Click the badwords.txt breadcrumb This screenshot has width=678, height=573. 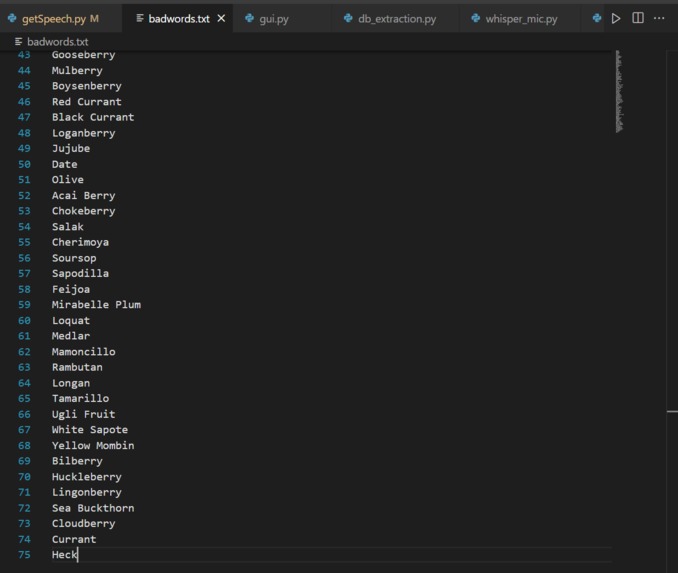pyautogui.click(x=58, y=42)
